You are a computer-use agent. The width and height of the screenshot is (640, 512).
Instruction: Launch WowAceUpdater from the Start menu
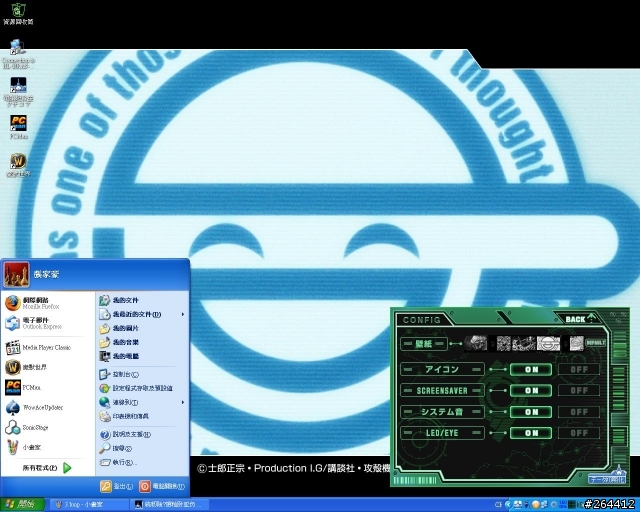click(x=48, y=407)
